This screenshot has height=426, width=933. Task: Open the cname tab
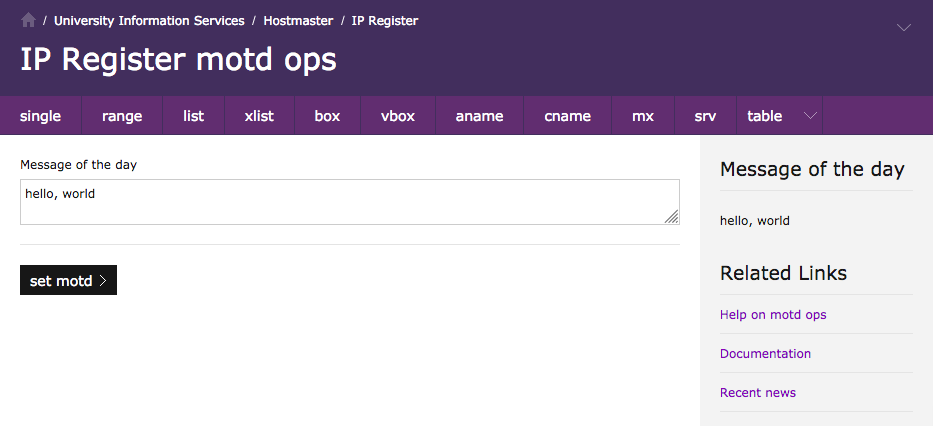(x=567, y=116)
